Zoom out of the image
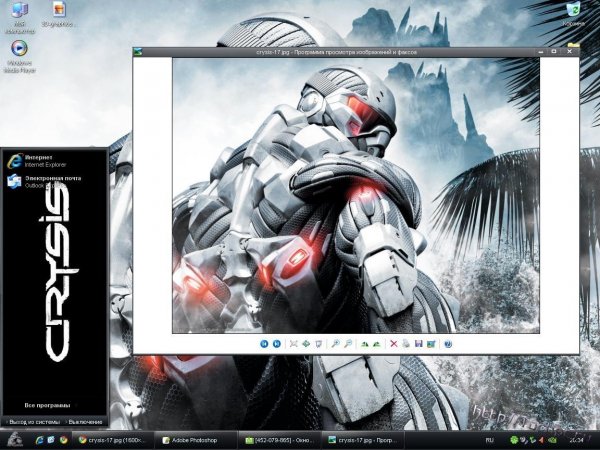Viewport: 600px width, 450px height. [x=348, y=344]
